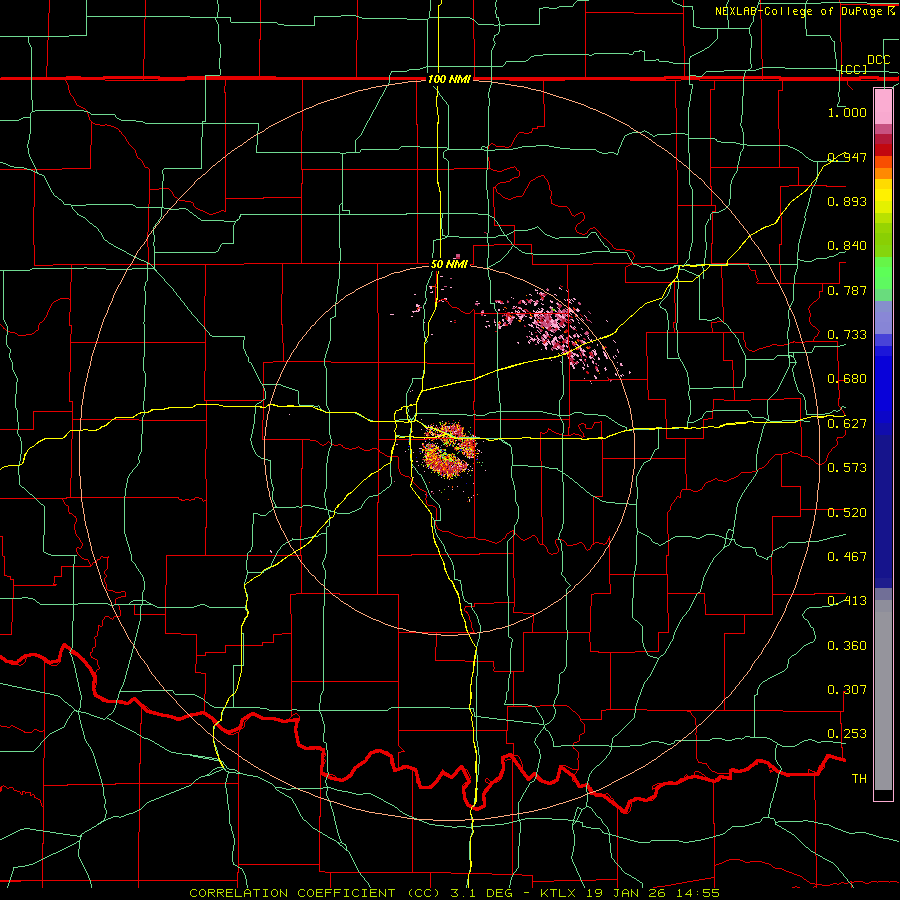
Task: Click the DCC label above the scale
Action: pos(878,60)
